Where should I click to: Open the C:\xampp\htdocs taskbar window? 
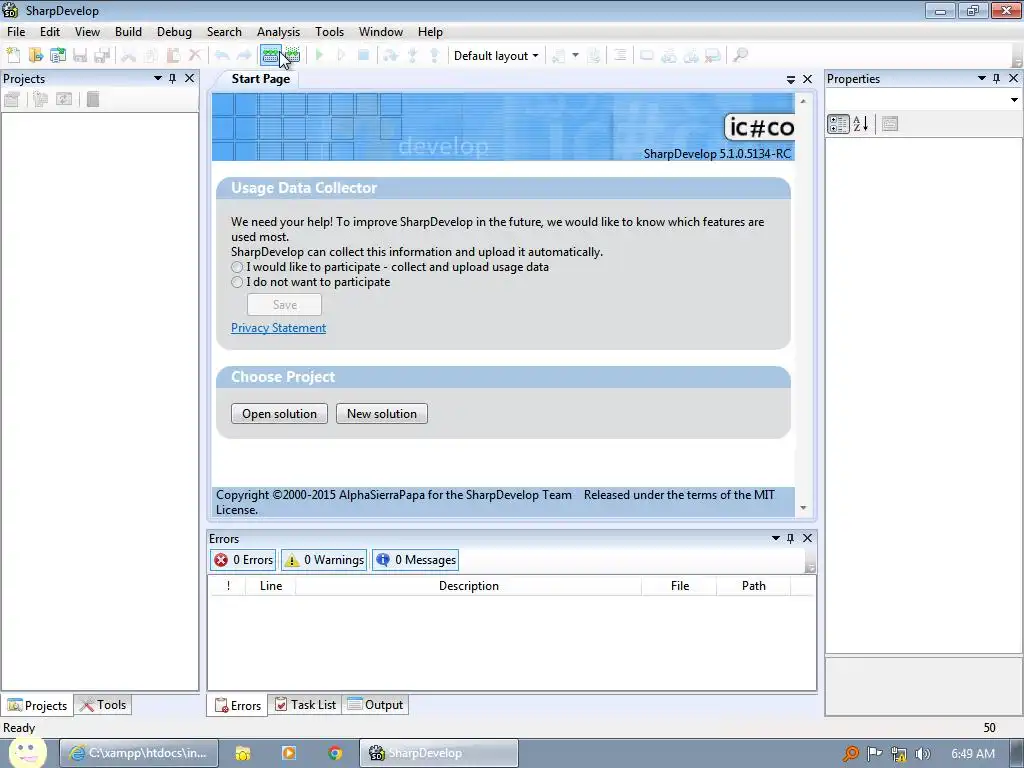click(x=139, y=753)
